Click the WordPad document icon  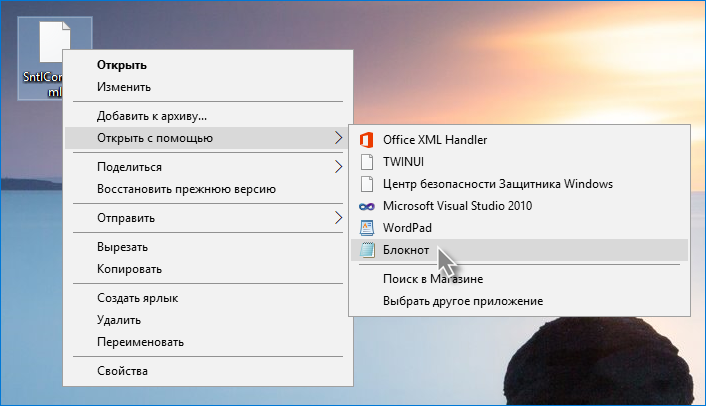(367, 228)
